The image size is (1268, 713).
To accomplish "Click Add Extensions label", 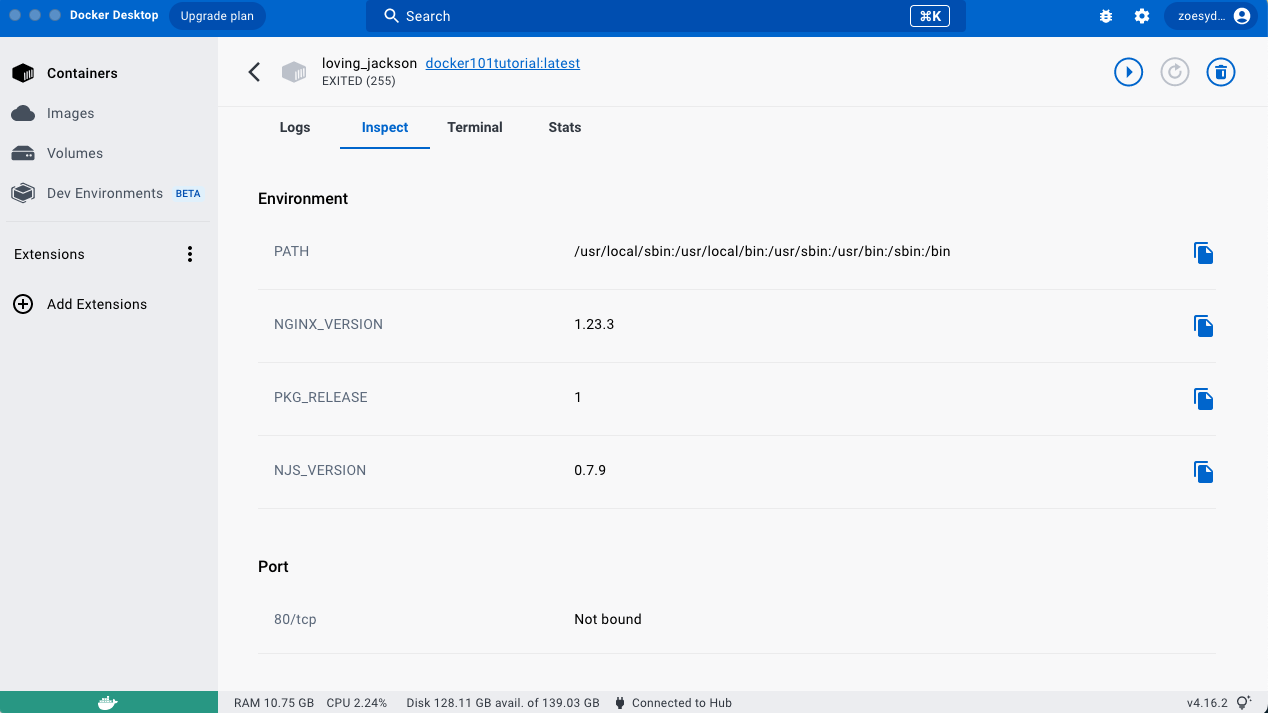I will (97, 304).
